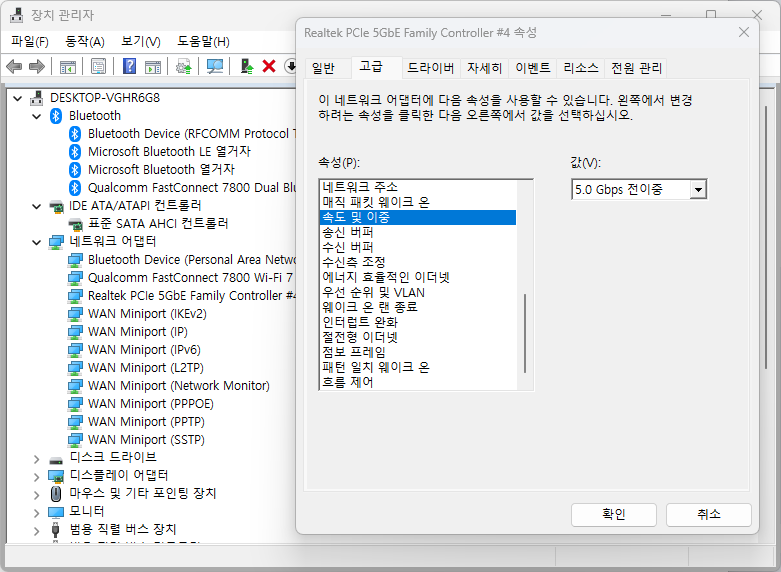This screenshot has height=572, width=781.
Task: Click icon beside Microsoft Bluetooth LE 열거자
Action: click(x=75, y=151)
